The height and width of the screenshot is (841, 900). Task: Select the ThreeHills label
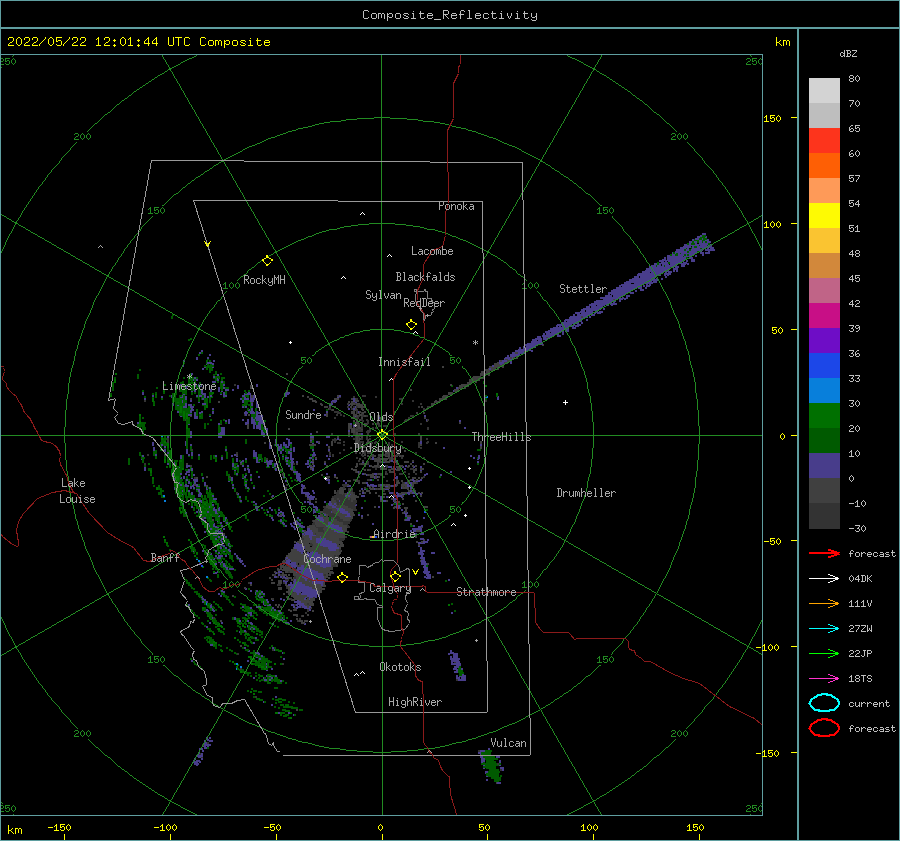click(502, 437)
